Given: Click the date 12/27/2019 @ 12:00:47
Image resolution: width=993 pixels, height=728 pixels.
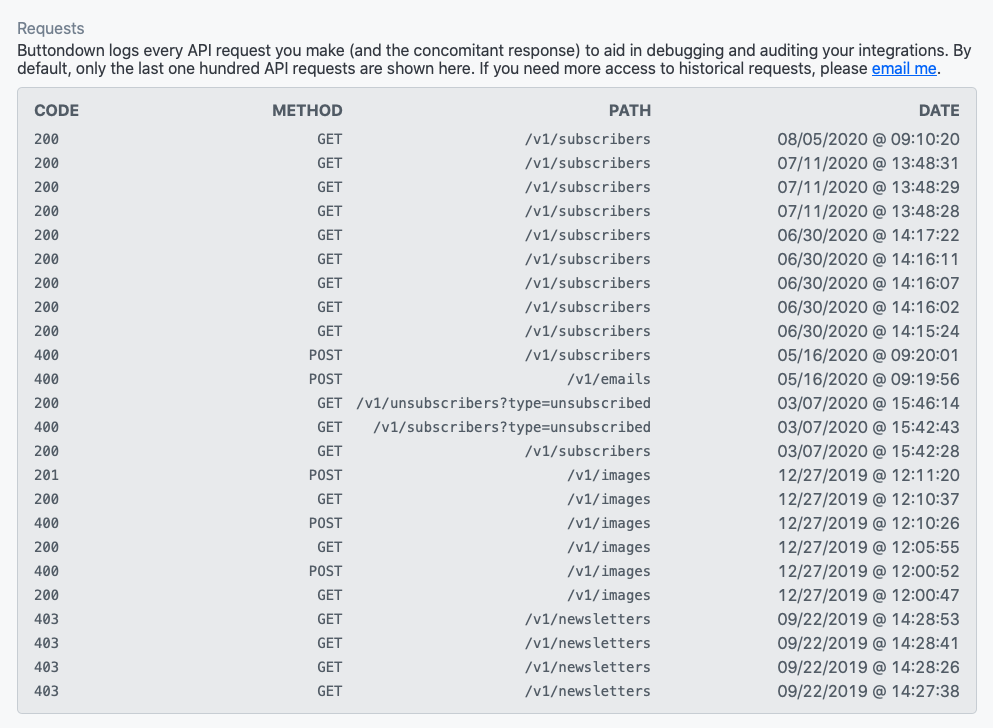Looking at the screenshot, I should 868,595.
